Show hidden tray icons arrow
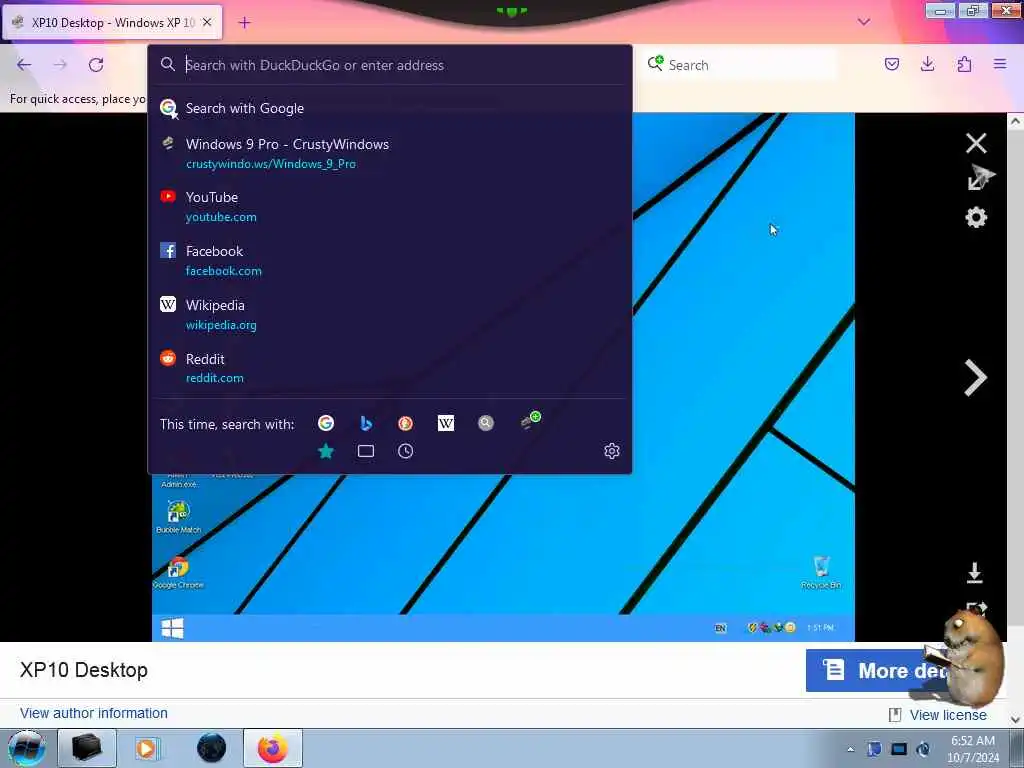This screenshot has width=1024, height=768. coord(850,750)
